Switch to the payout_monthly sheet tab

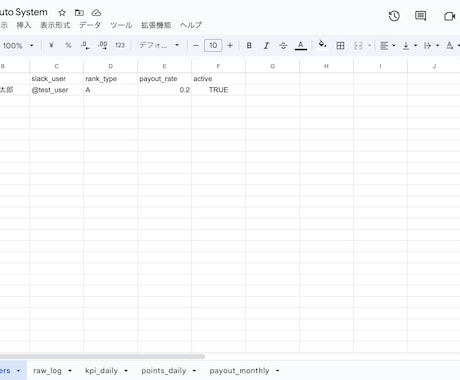tap(239, 371)
